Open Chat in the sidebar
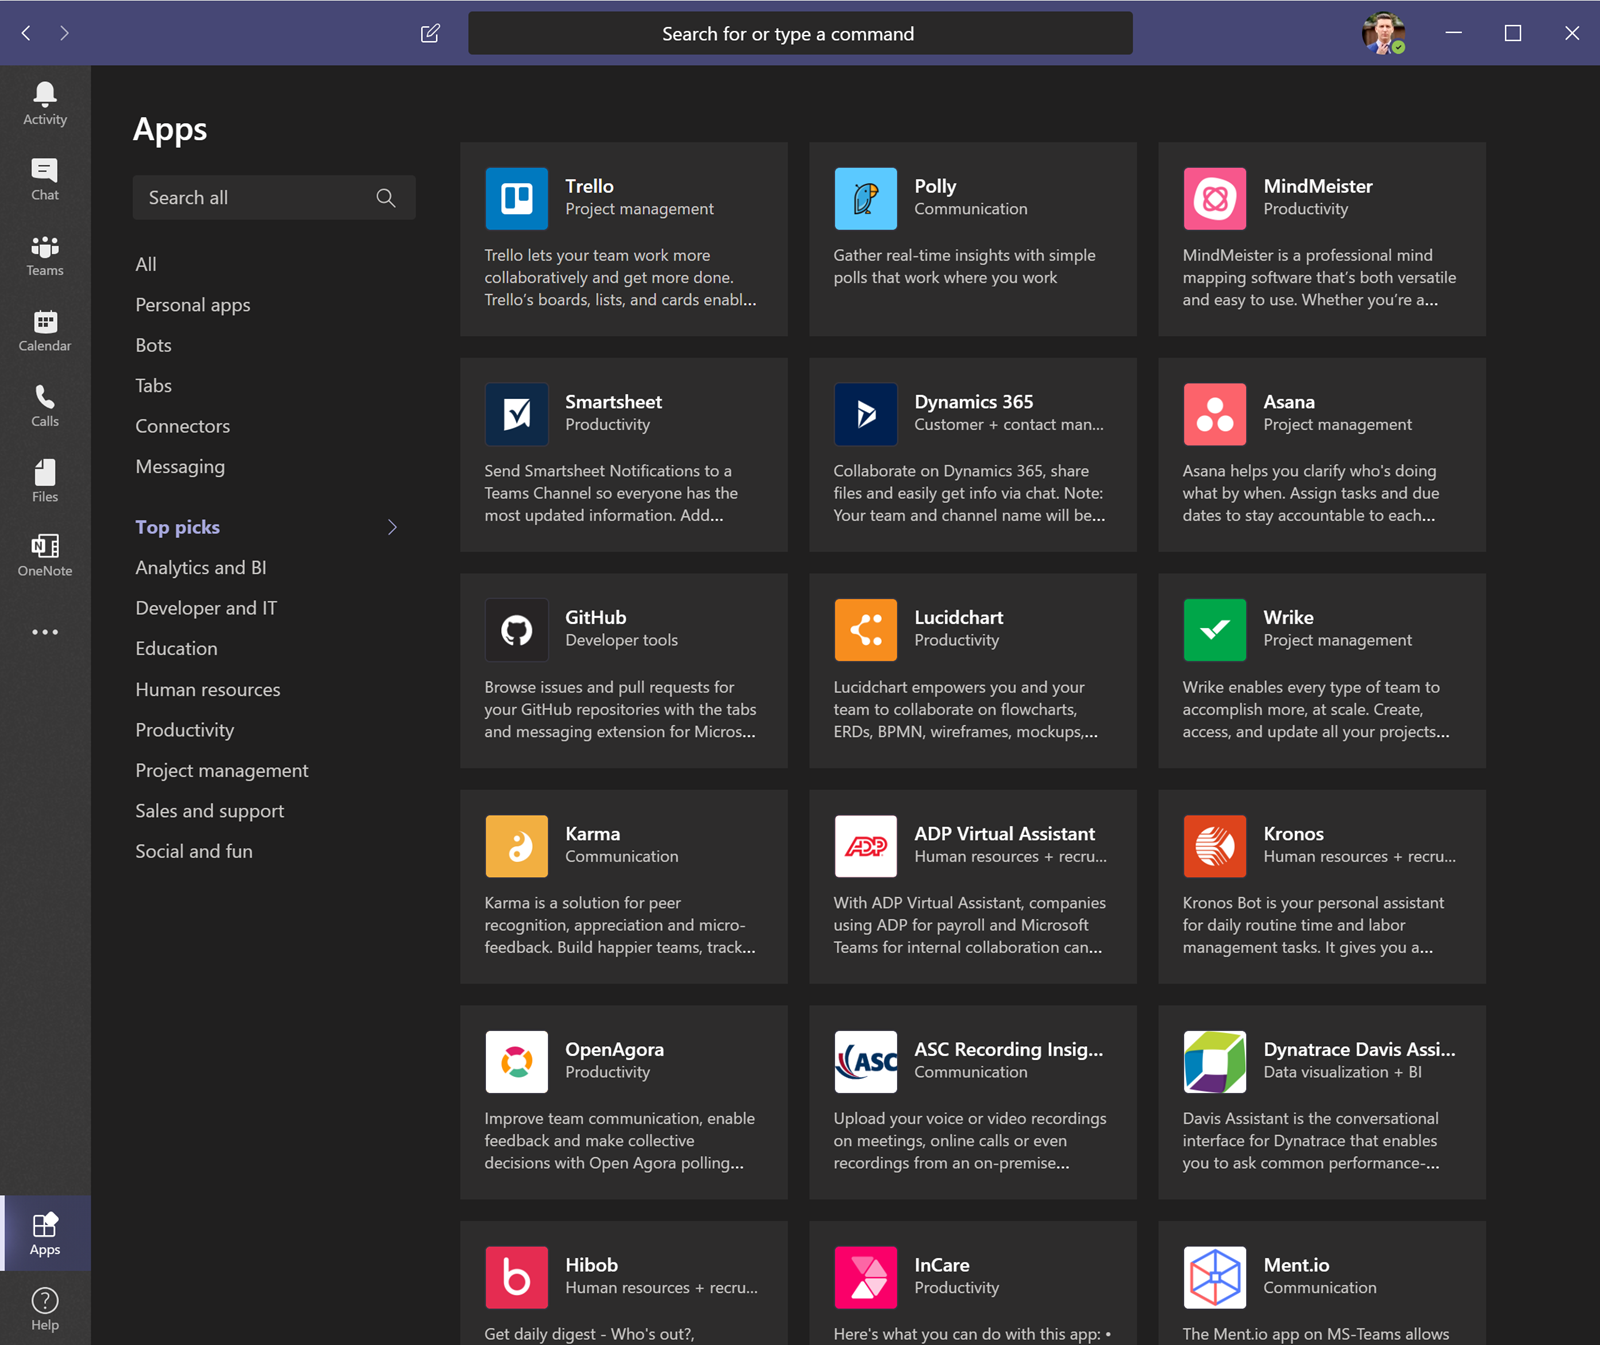The height and width of the screenshot is (1345, 1600). (x=45, y=179)
